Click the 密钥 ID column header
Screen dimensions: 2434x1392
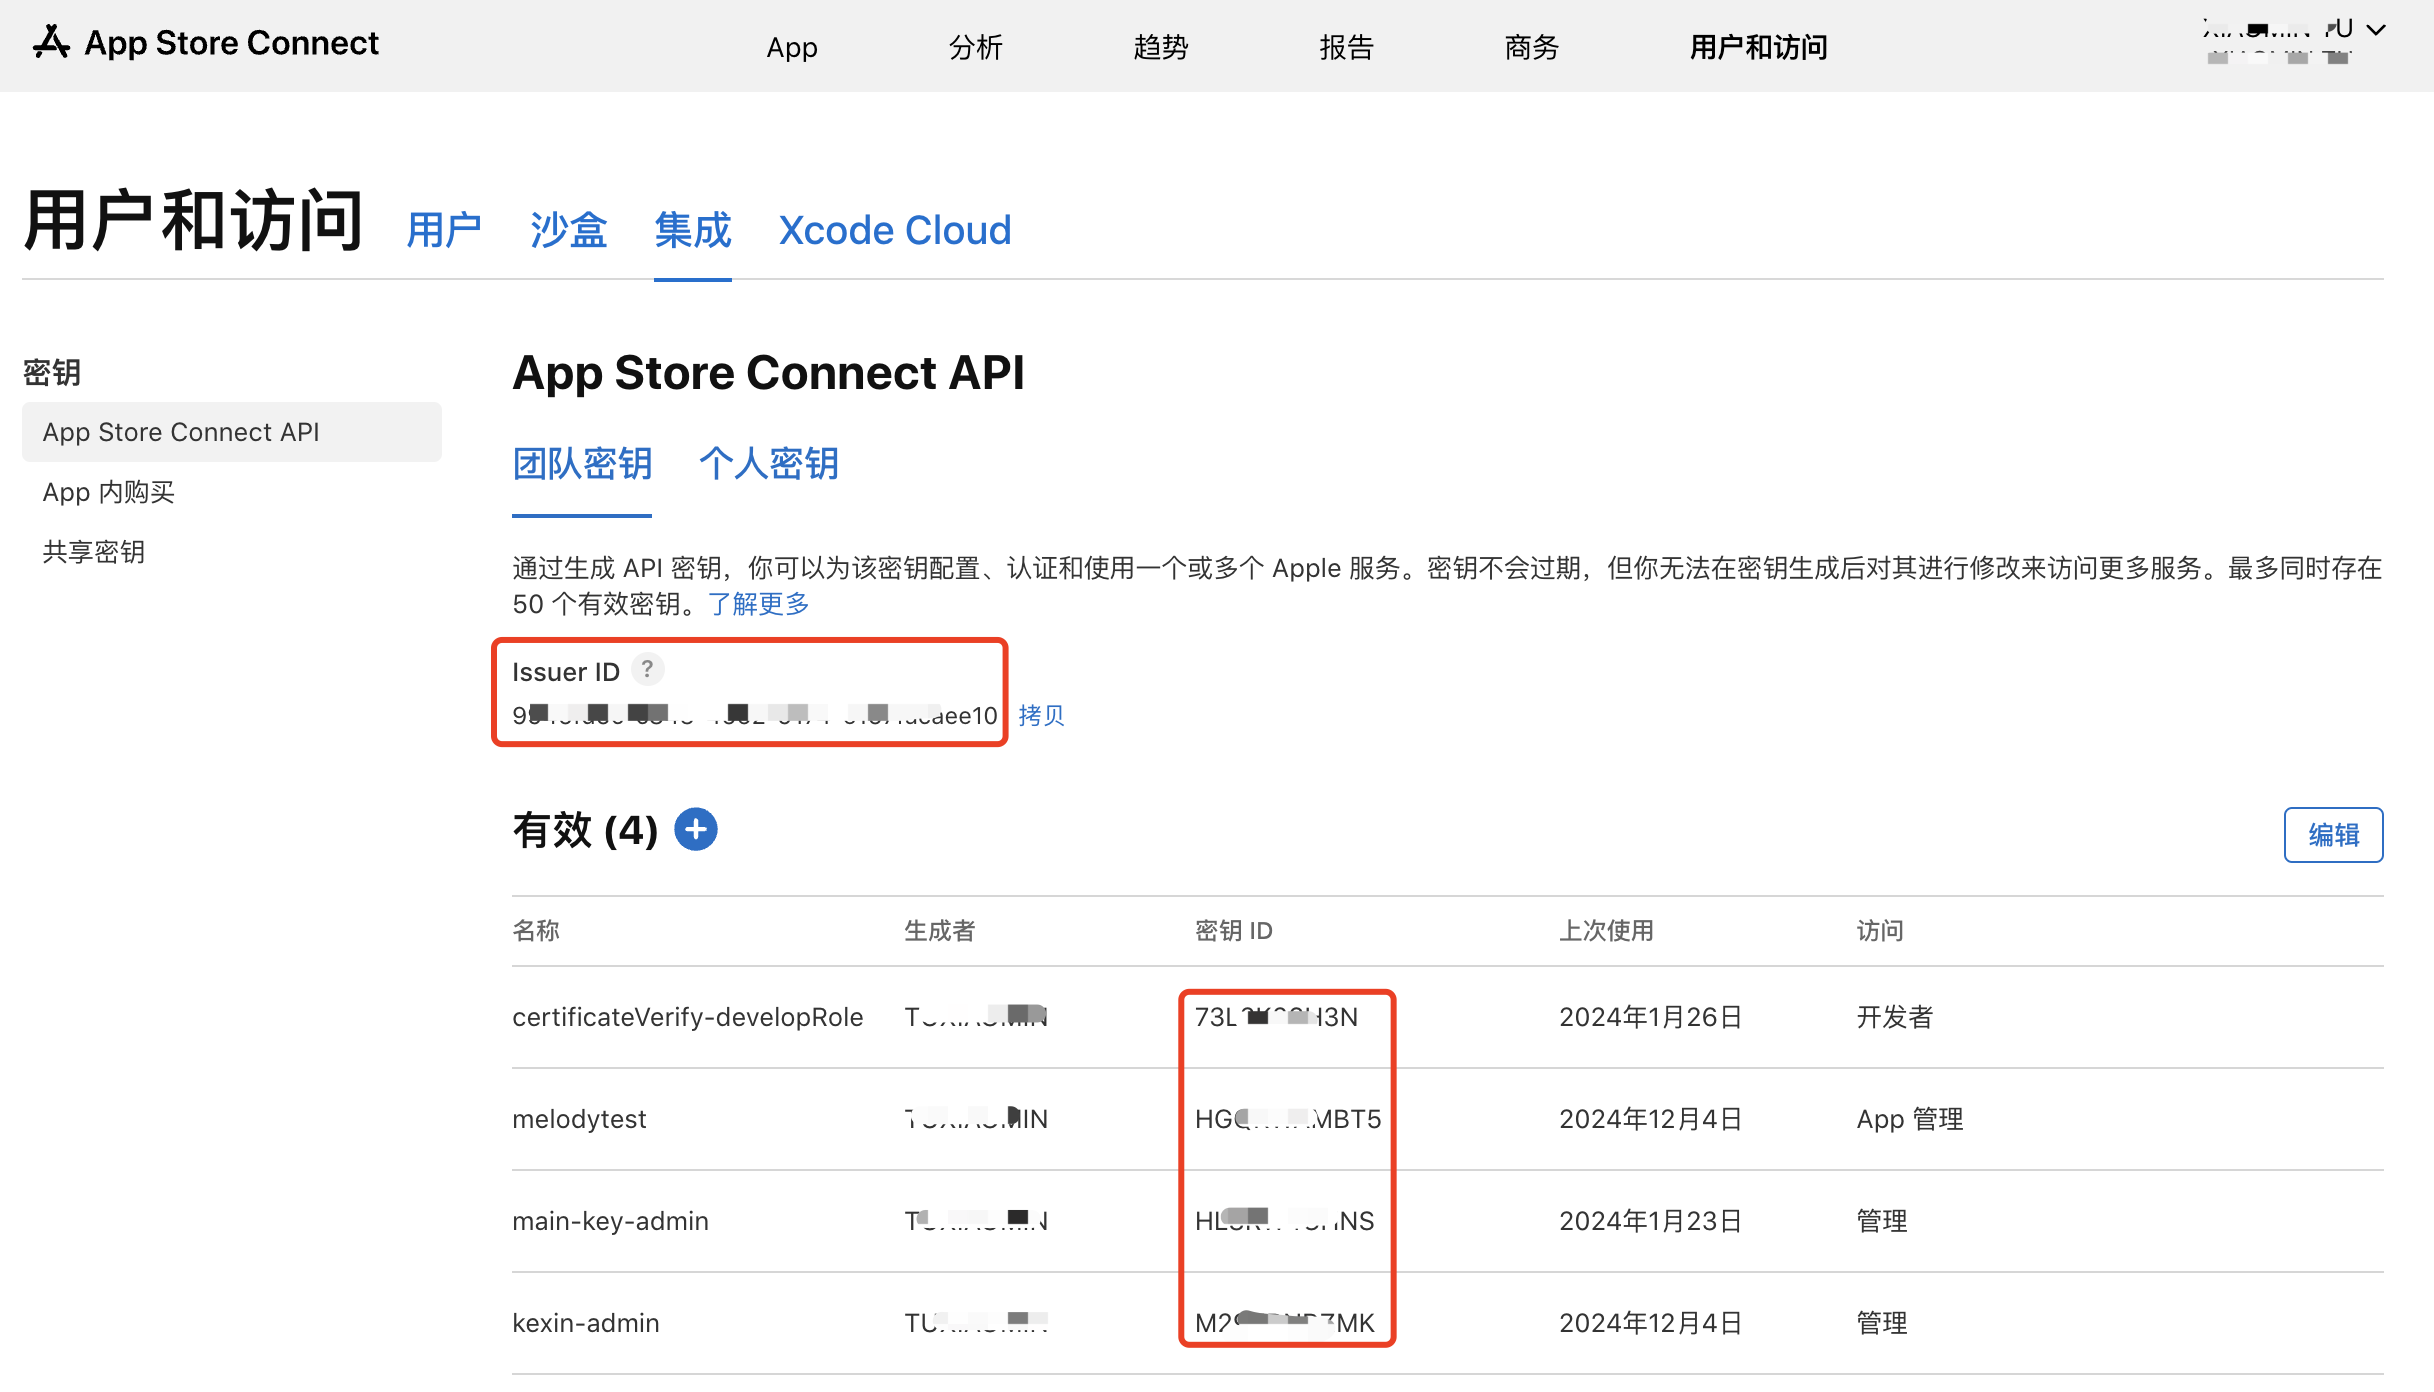click(x=1234, y=931)
